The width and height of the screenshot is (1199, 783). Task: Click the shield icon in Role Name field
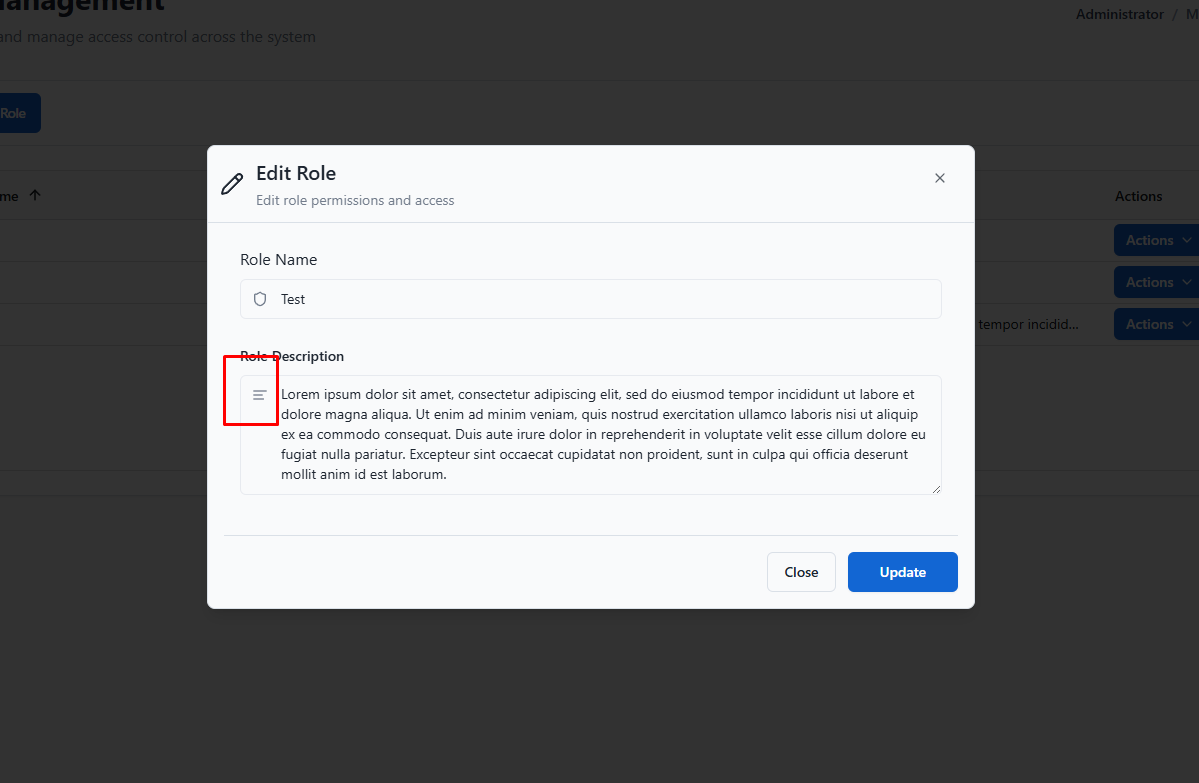point(260,299)
